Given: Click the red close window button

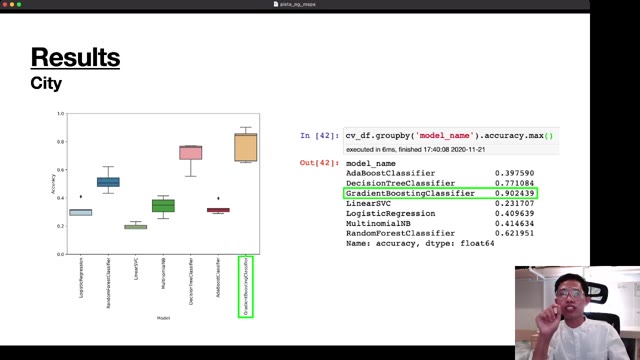Looking at the screenshot, I should coord(5,4).
